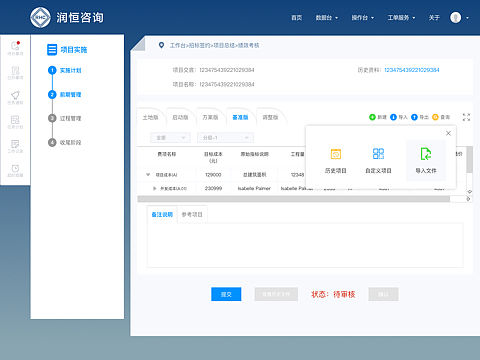This screenshot has height=360, width=480.
Task: Click the 项目实施 list icon
Action: tap(52, 50)
